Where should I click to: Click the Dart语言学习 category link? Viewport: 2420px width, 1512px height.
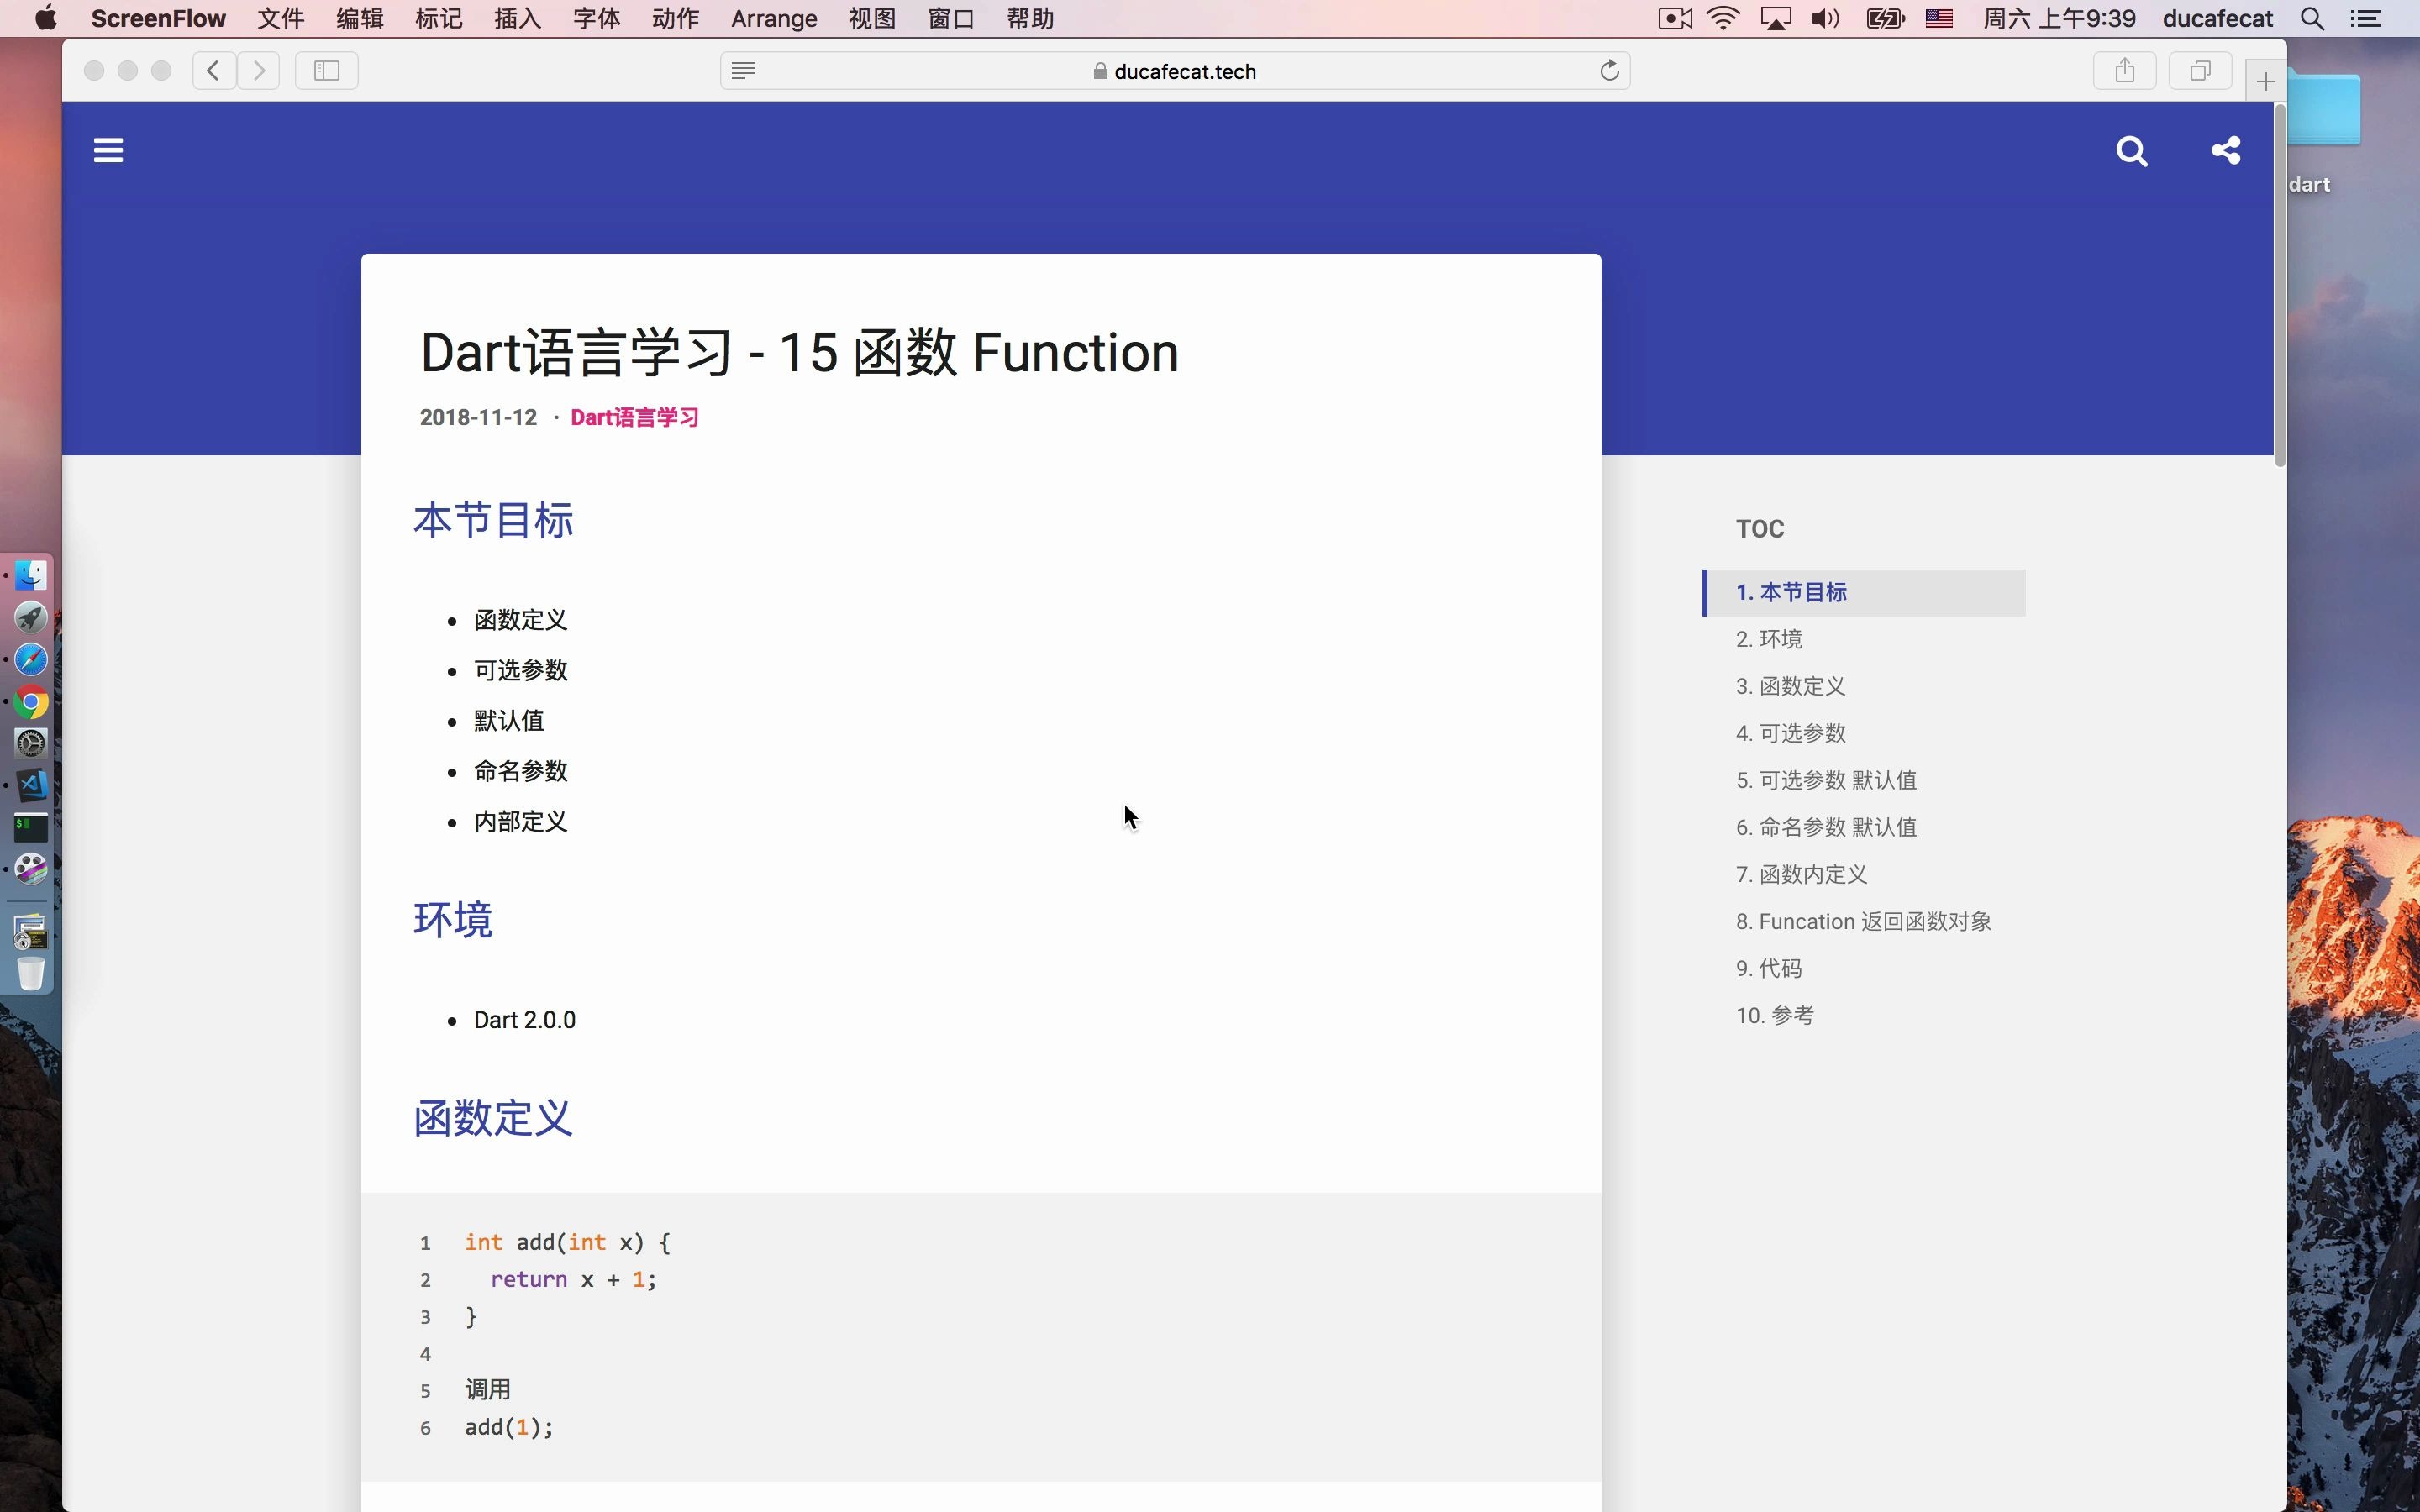(634, 417)
